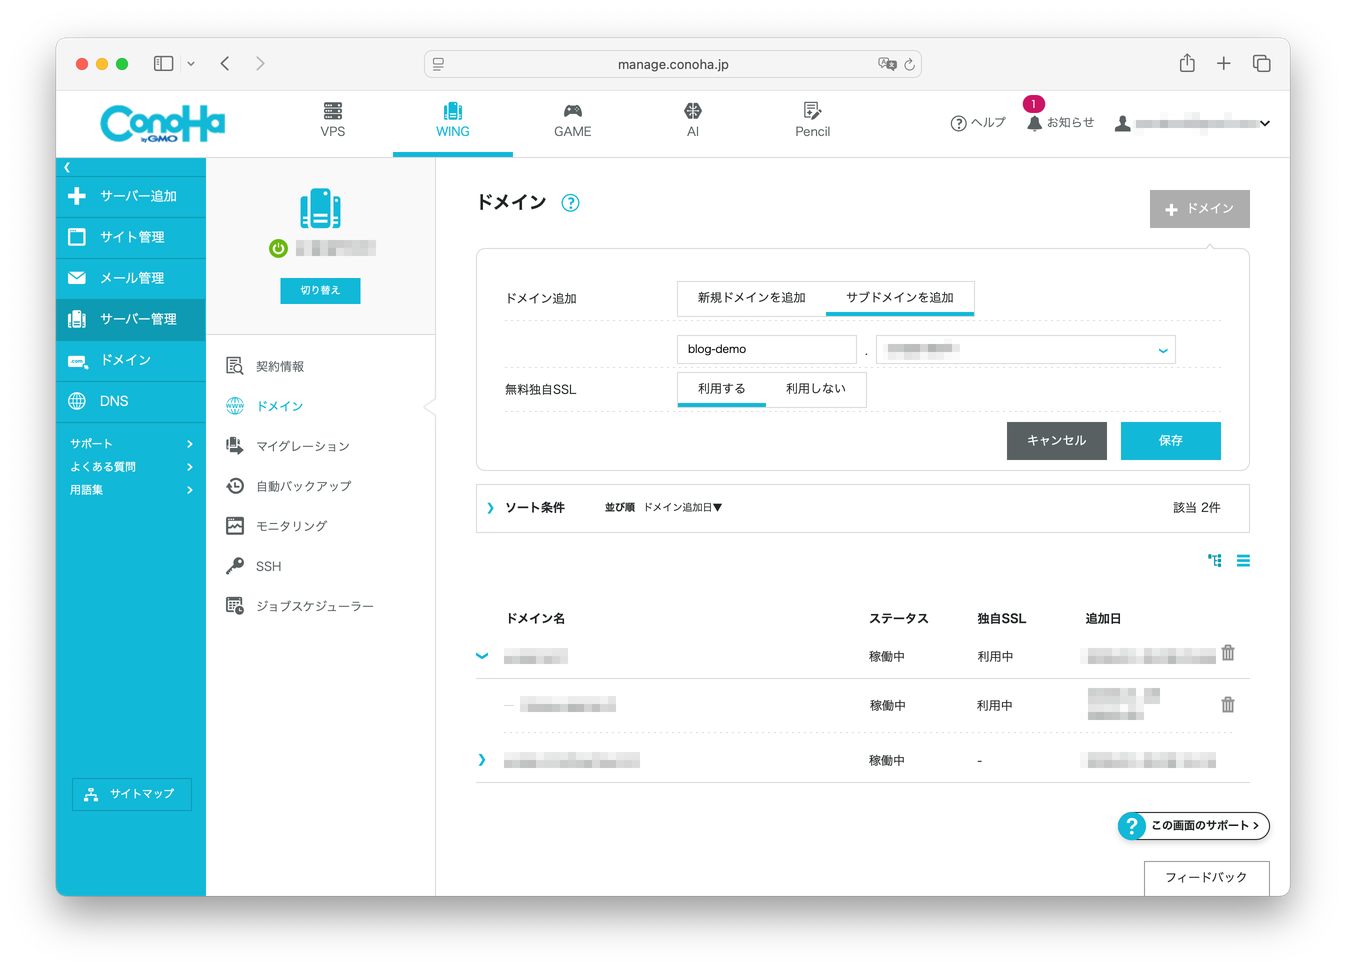Click the subdomain name input field

pos(766,350)
